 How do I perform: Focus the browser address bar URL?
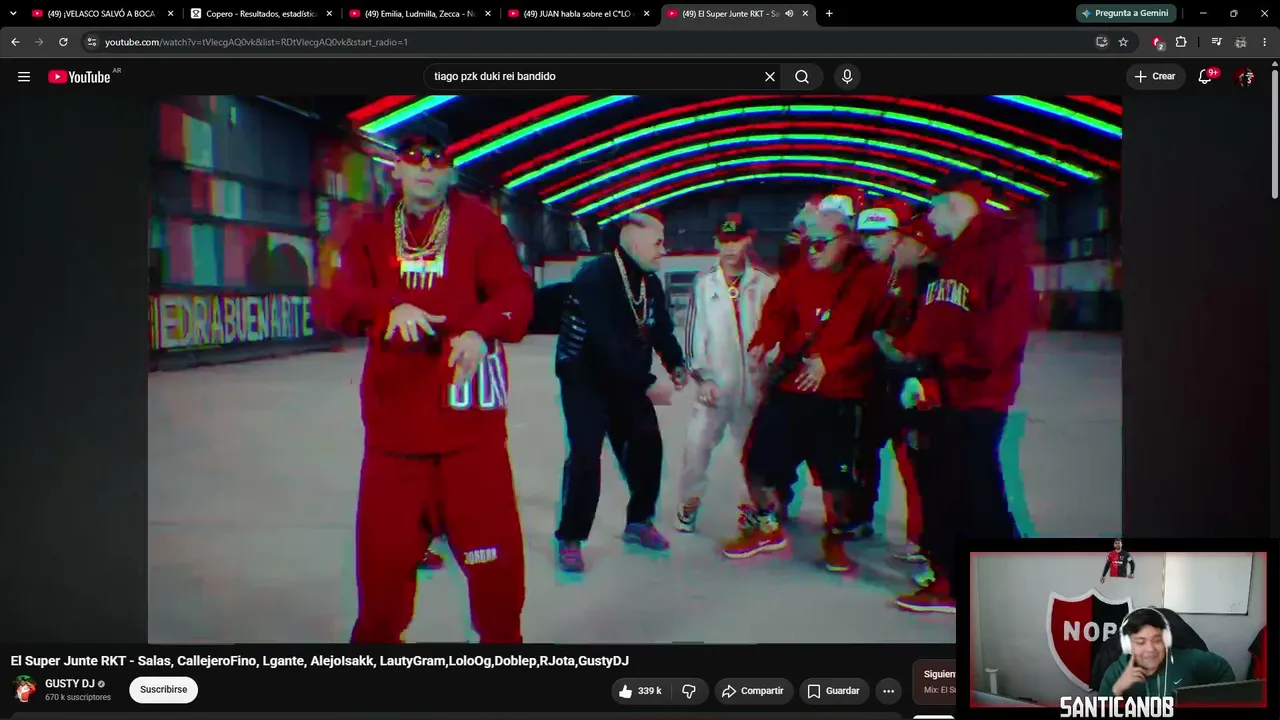tap(256, 42)
